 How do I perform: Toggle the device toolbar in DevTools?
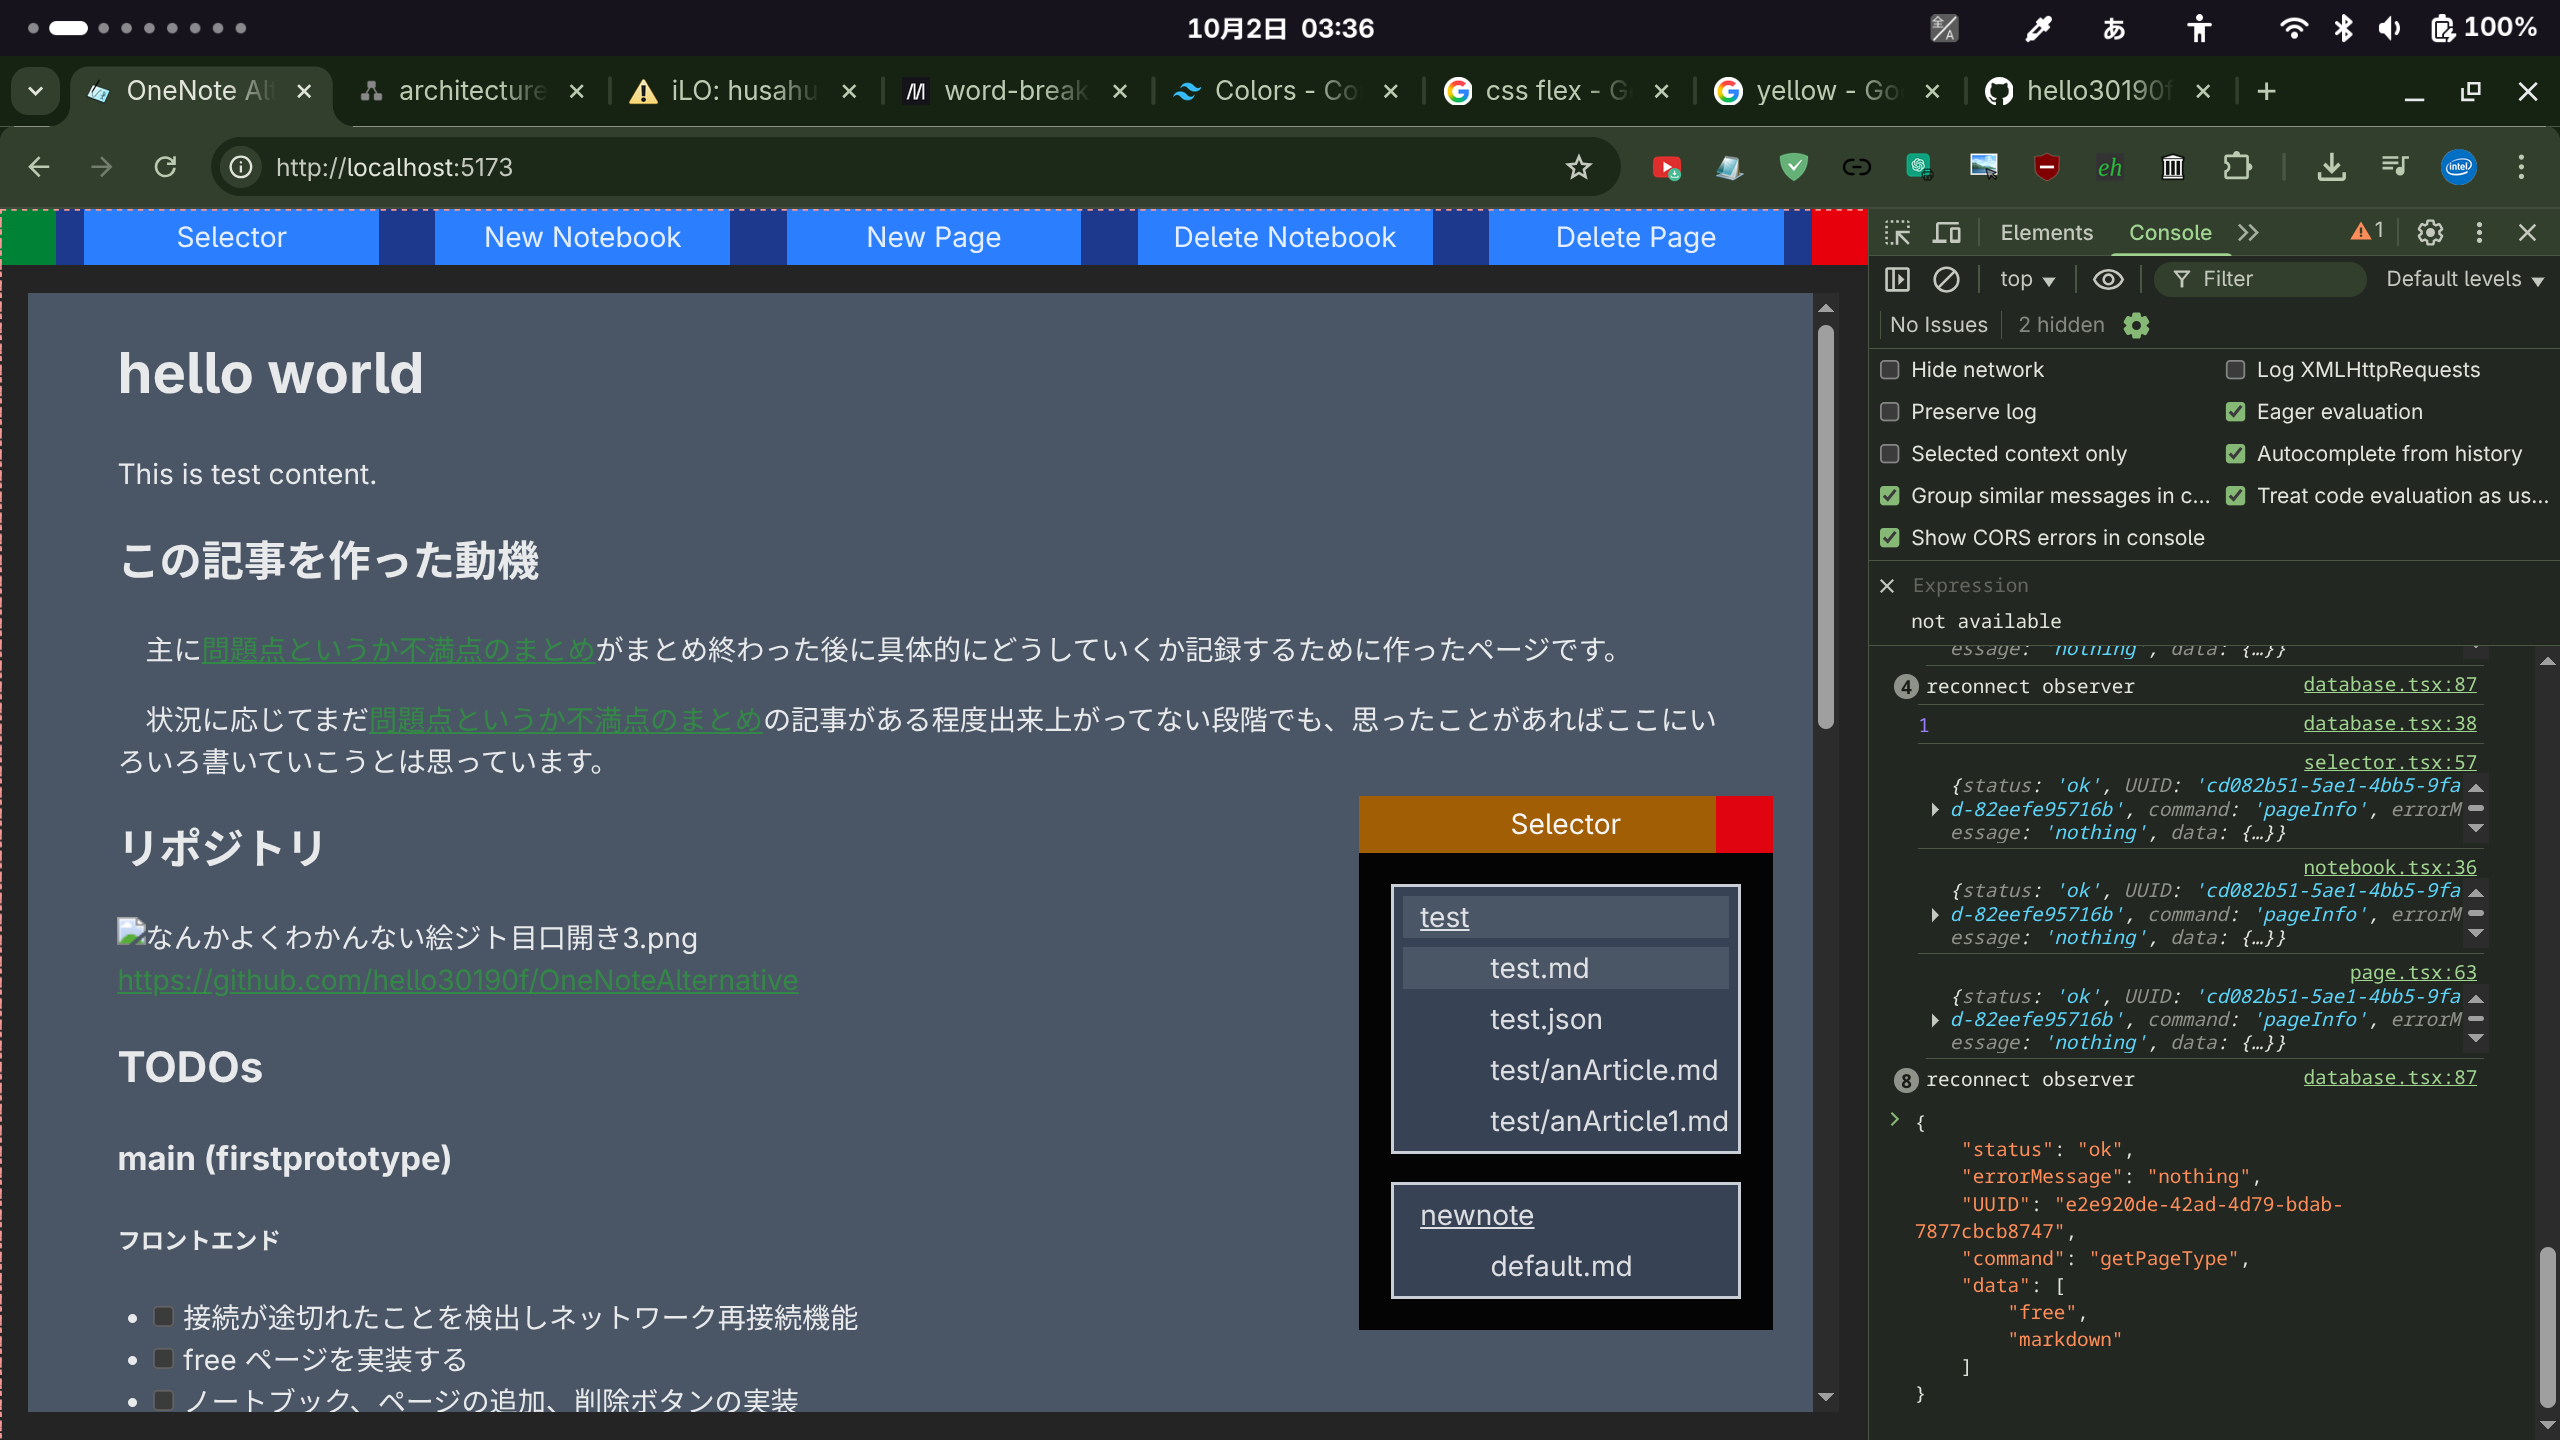coord(1947,232)
